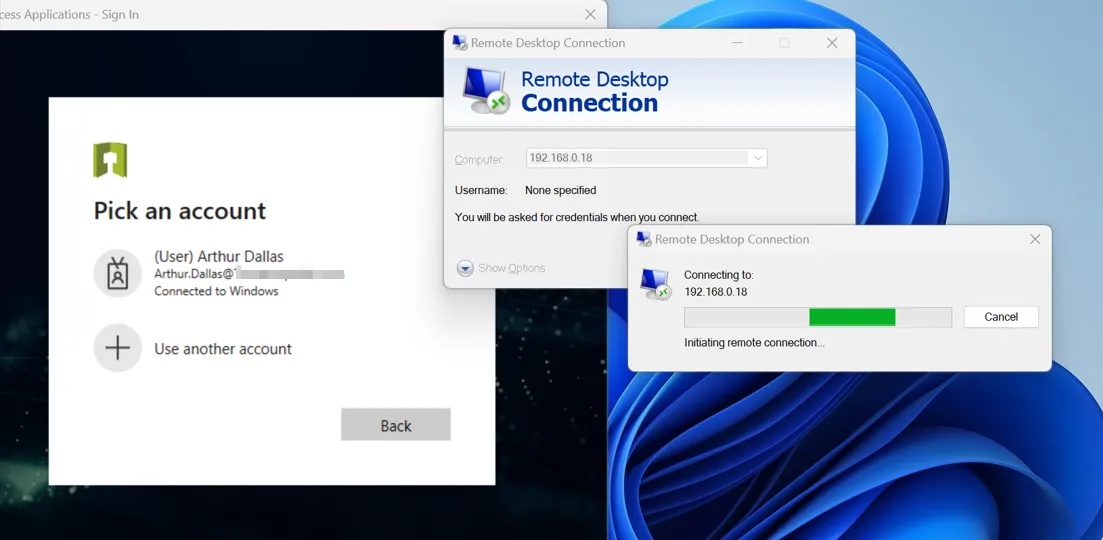Expand Show Options in Remote Desktop

pos(501,268)
